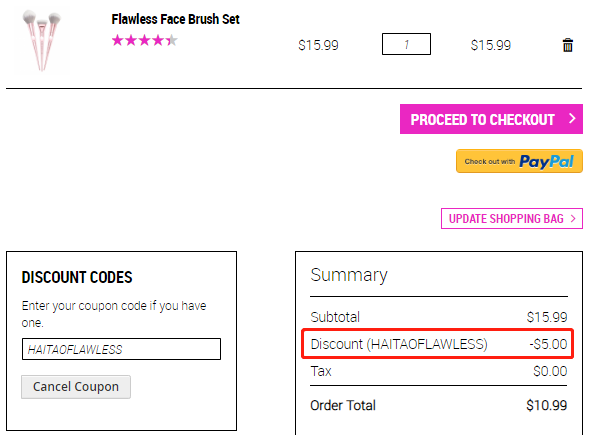Click the unit price $15.99
The image size is (595, 435).
318,45
